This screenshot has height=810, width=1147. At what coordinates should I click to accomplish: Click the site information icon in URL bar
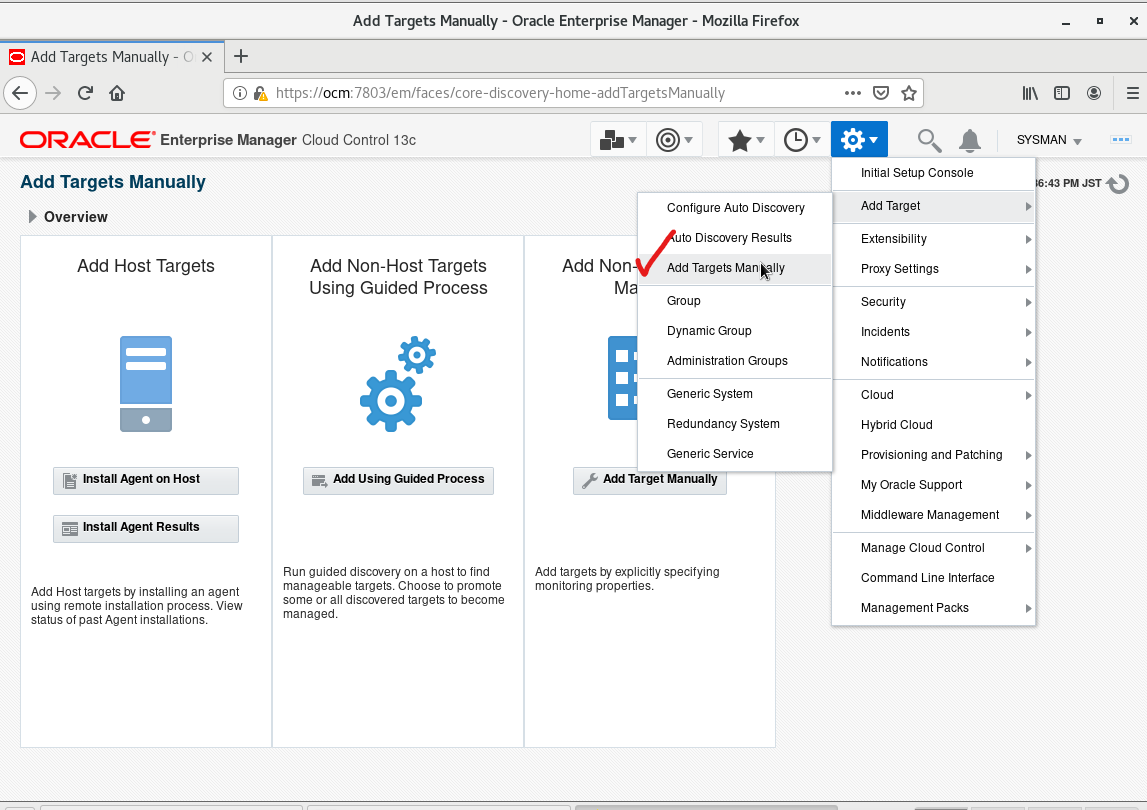(x=239, y=93)
